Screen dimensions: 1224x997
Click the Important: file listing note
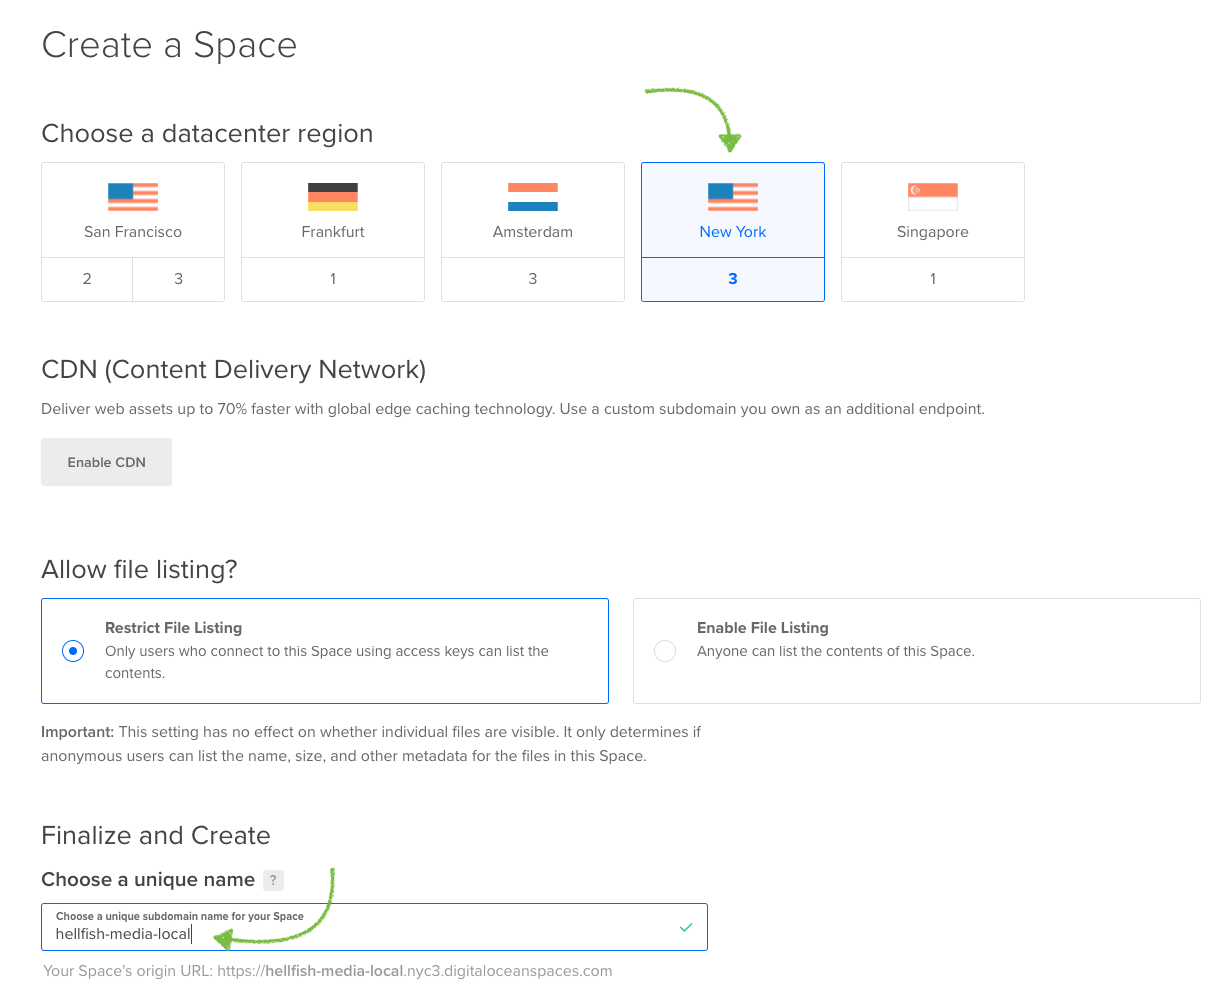(371, 744)
